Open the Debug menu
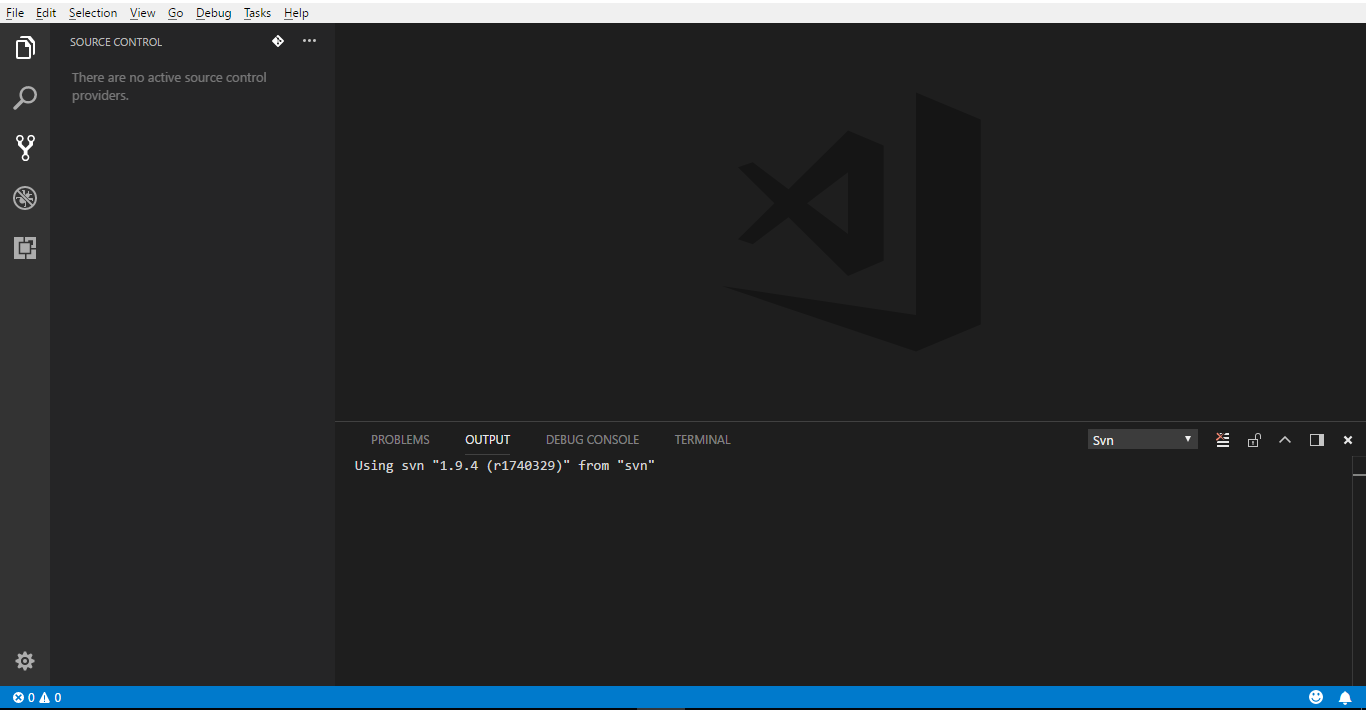 point(213,12)
